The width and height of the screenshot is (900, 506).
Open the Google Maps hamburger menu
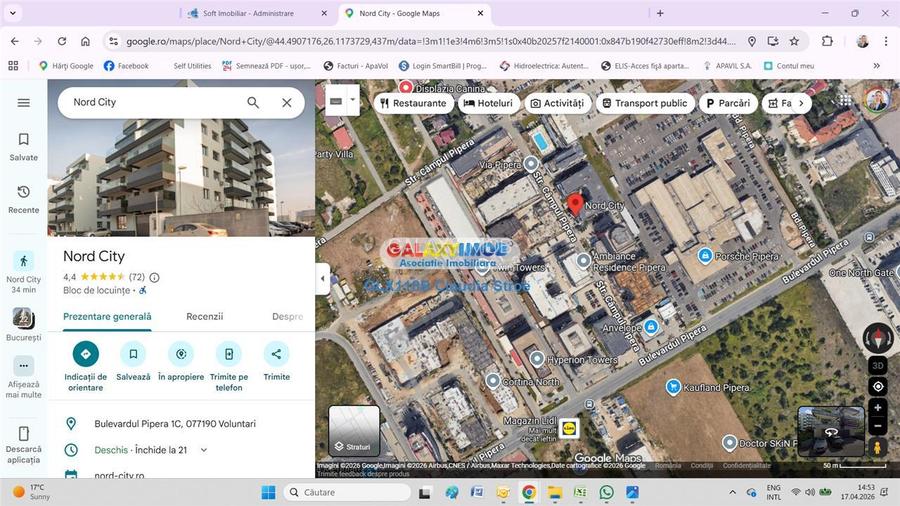tap(24, 103)
